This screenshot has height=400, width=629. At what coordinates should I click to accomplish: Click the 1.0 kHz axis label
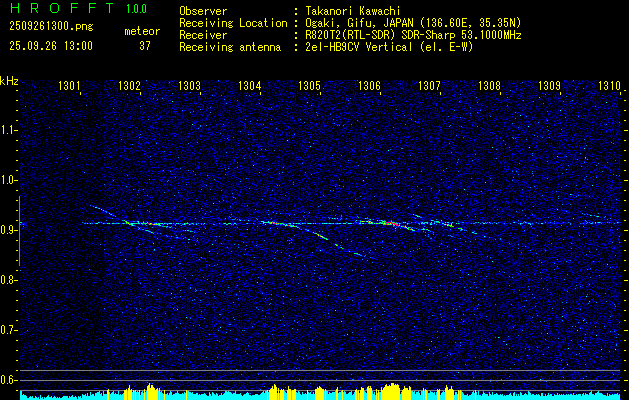(7, 181)
